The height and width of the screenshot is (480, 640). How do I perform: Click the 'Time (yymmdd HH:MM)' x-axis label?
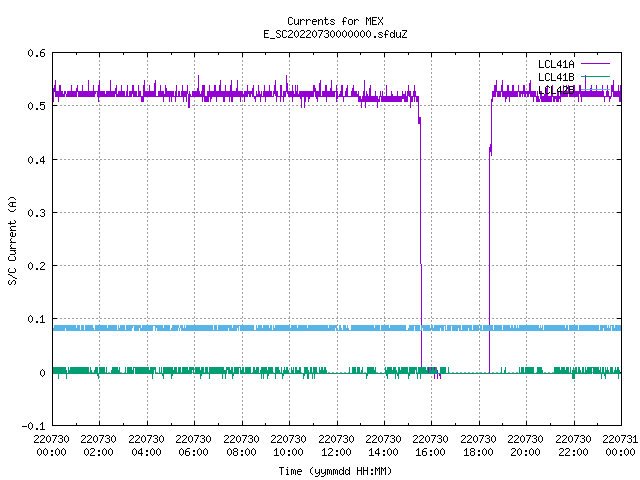click(x=335, y=471)
